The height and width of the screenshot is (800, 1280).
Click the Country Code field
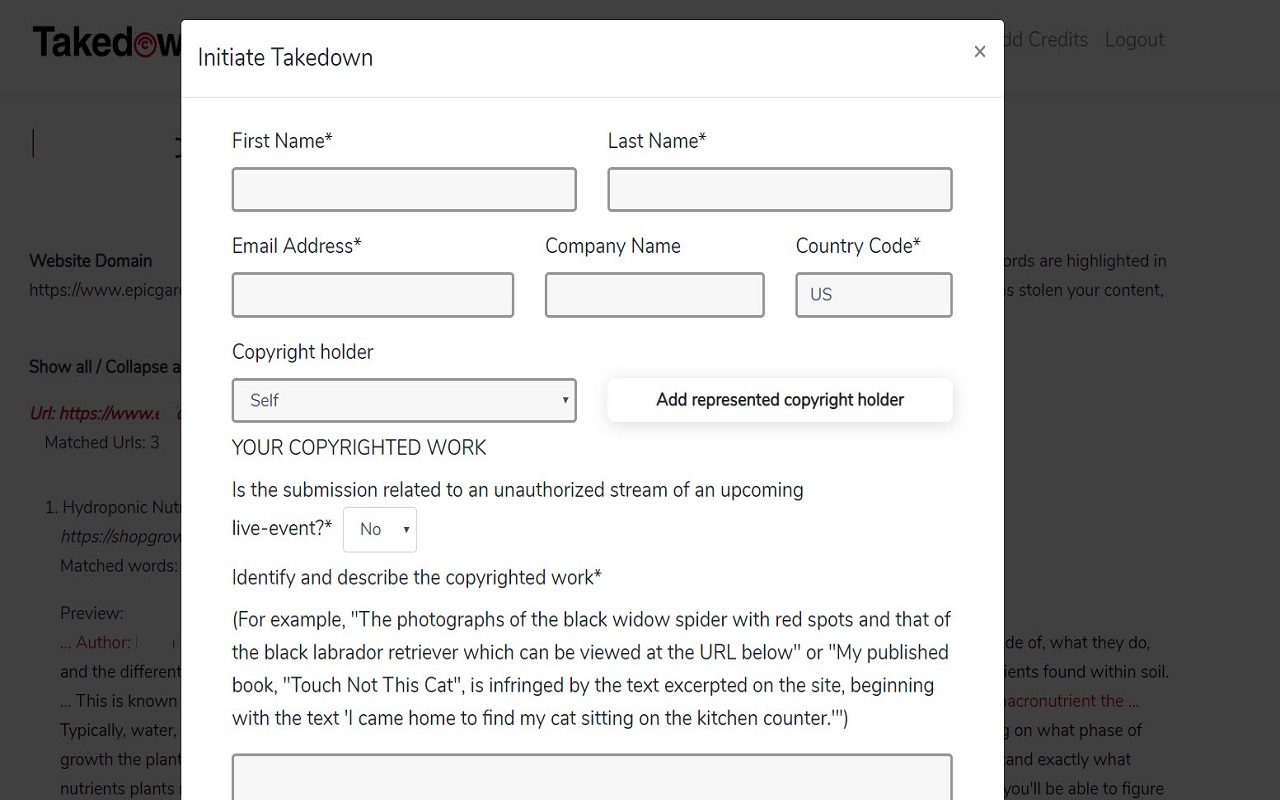pos(874,295)
